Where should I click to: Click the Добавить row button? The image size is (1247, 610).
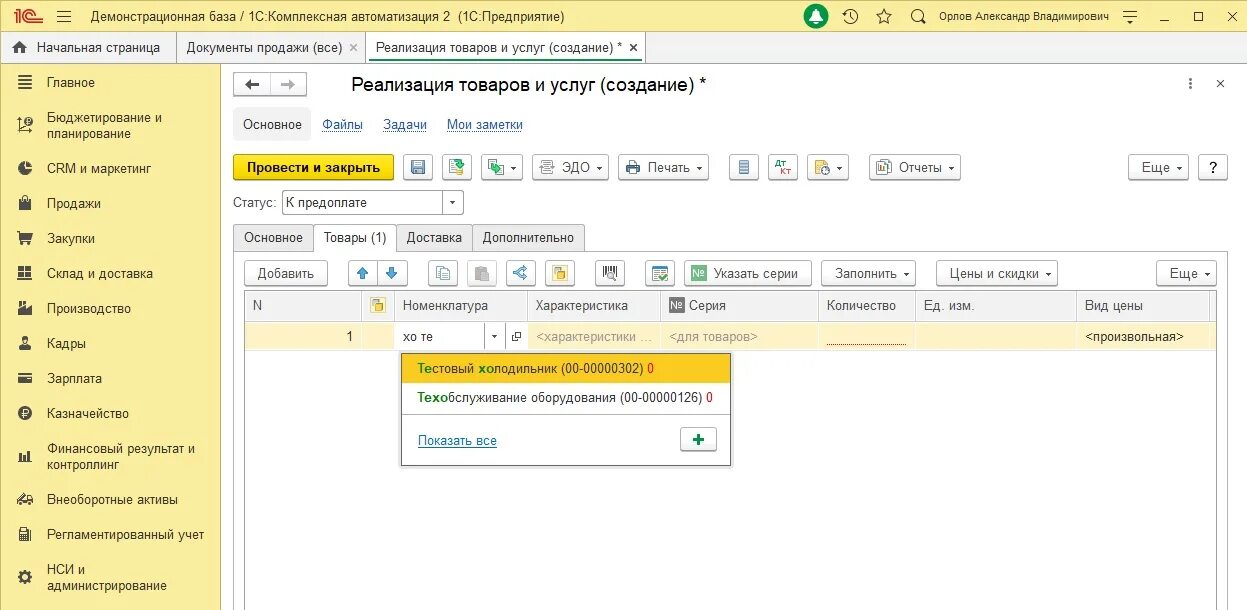286,273
